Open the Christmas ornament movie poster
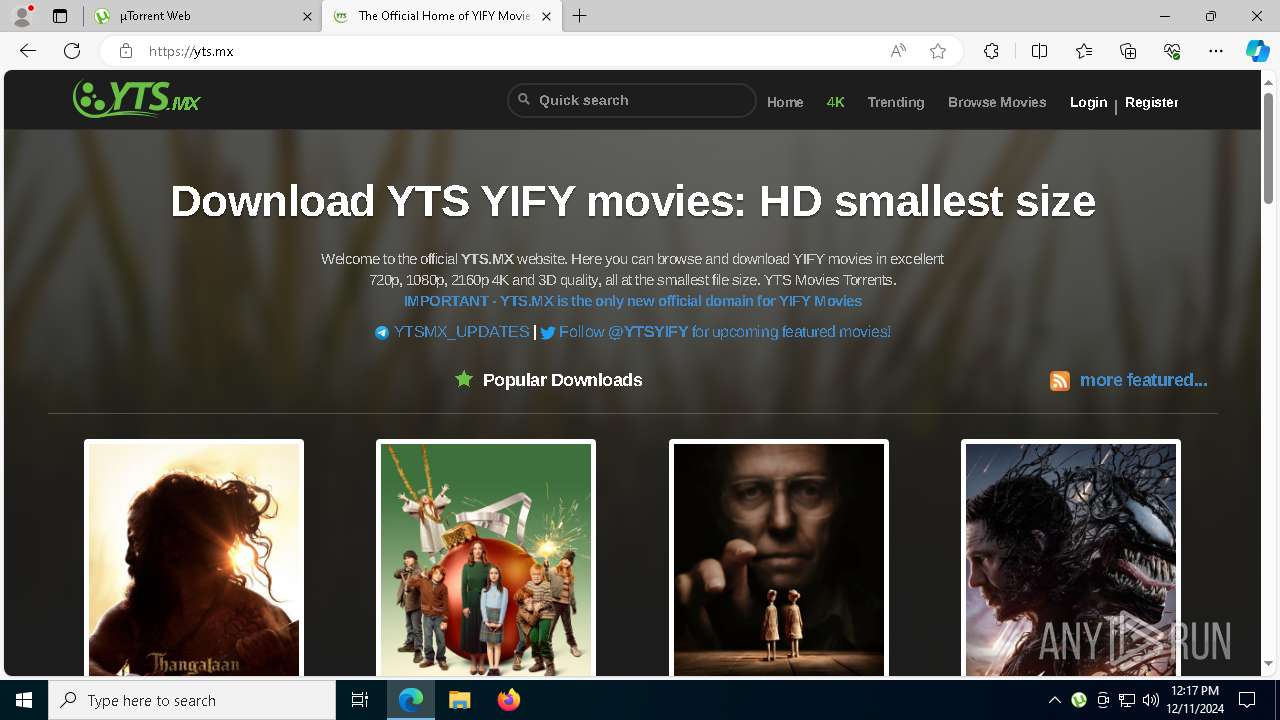The width and height of the screenshot is (1280, 720). 486,558
